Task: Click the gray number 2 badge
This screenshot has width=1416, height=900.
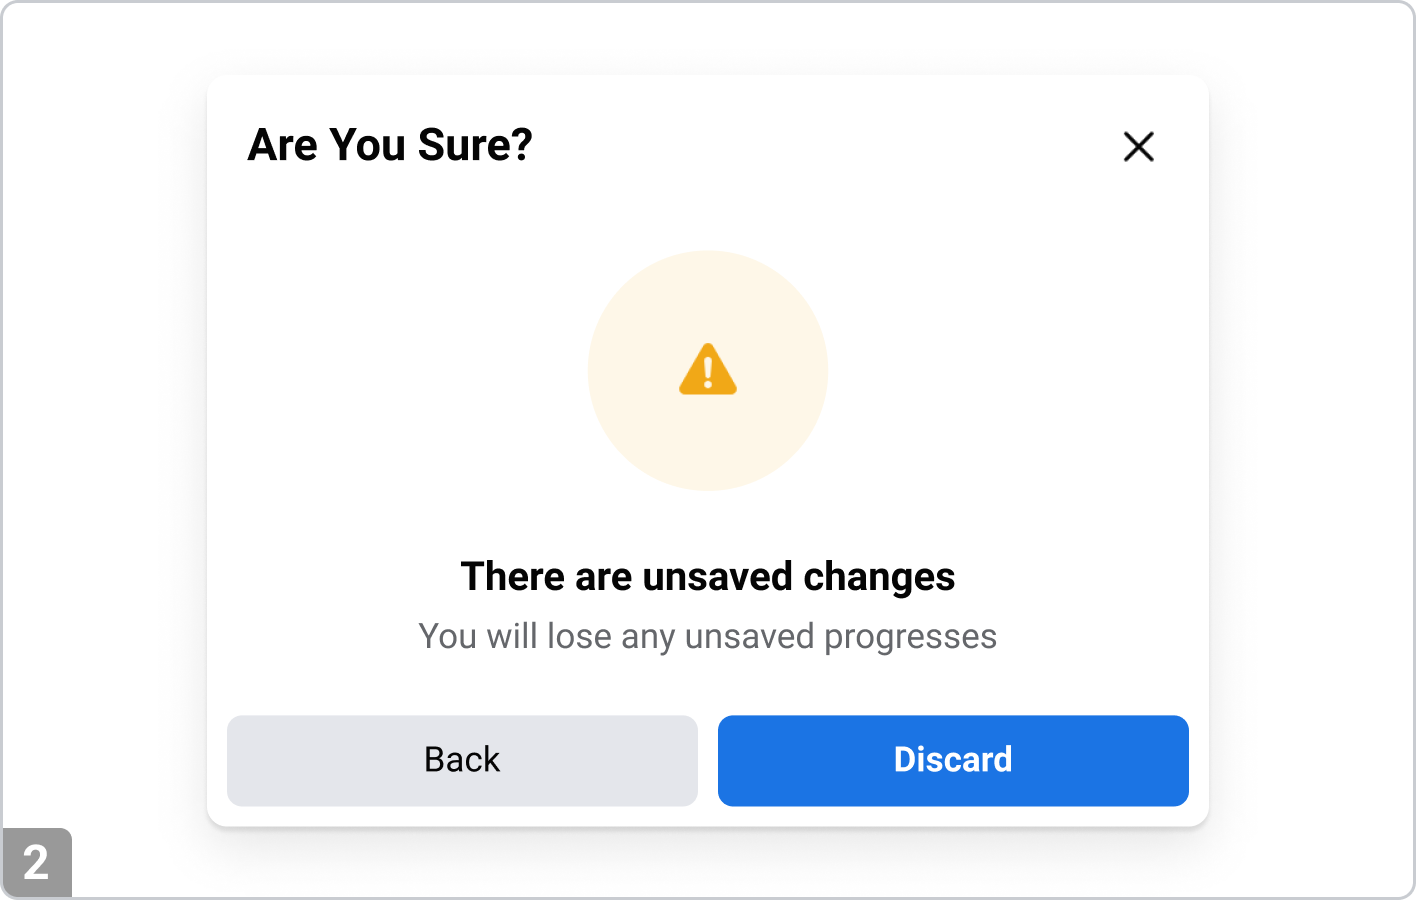Action: tap(36, 862)
